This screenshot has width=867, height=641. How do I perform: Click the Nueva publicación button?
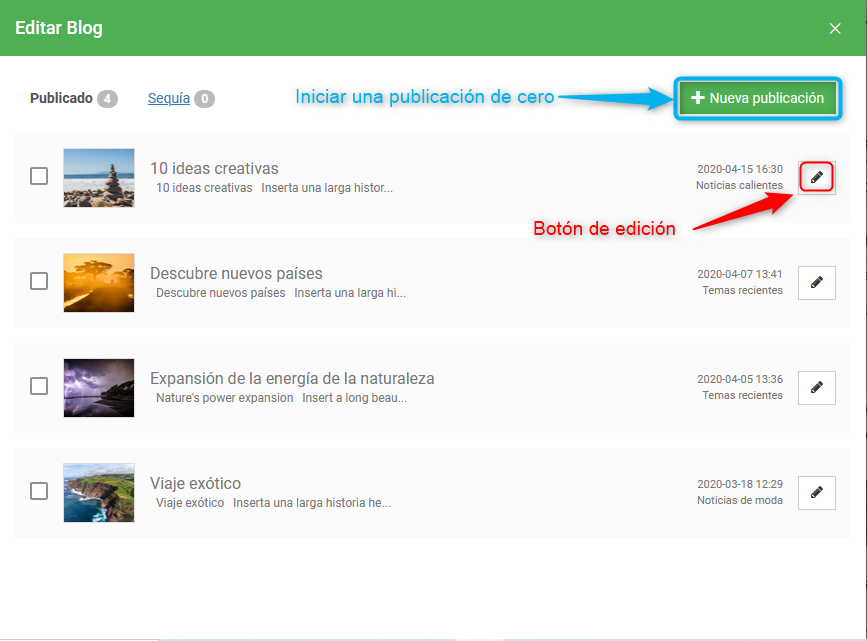758,98
